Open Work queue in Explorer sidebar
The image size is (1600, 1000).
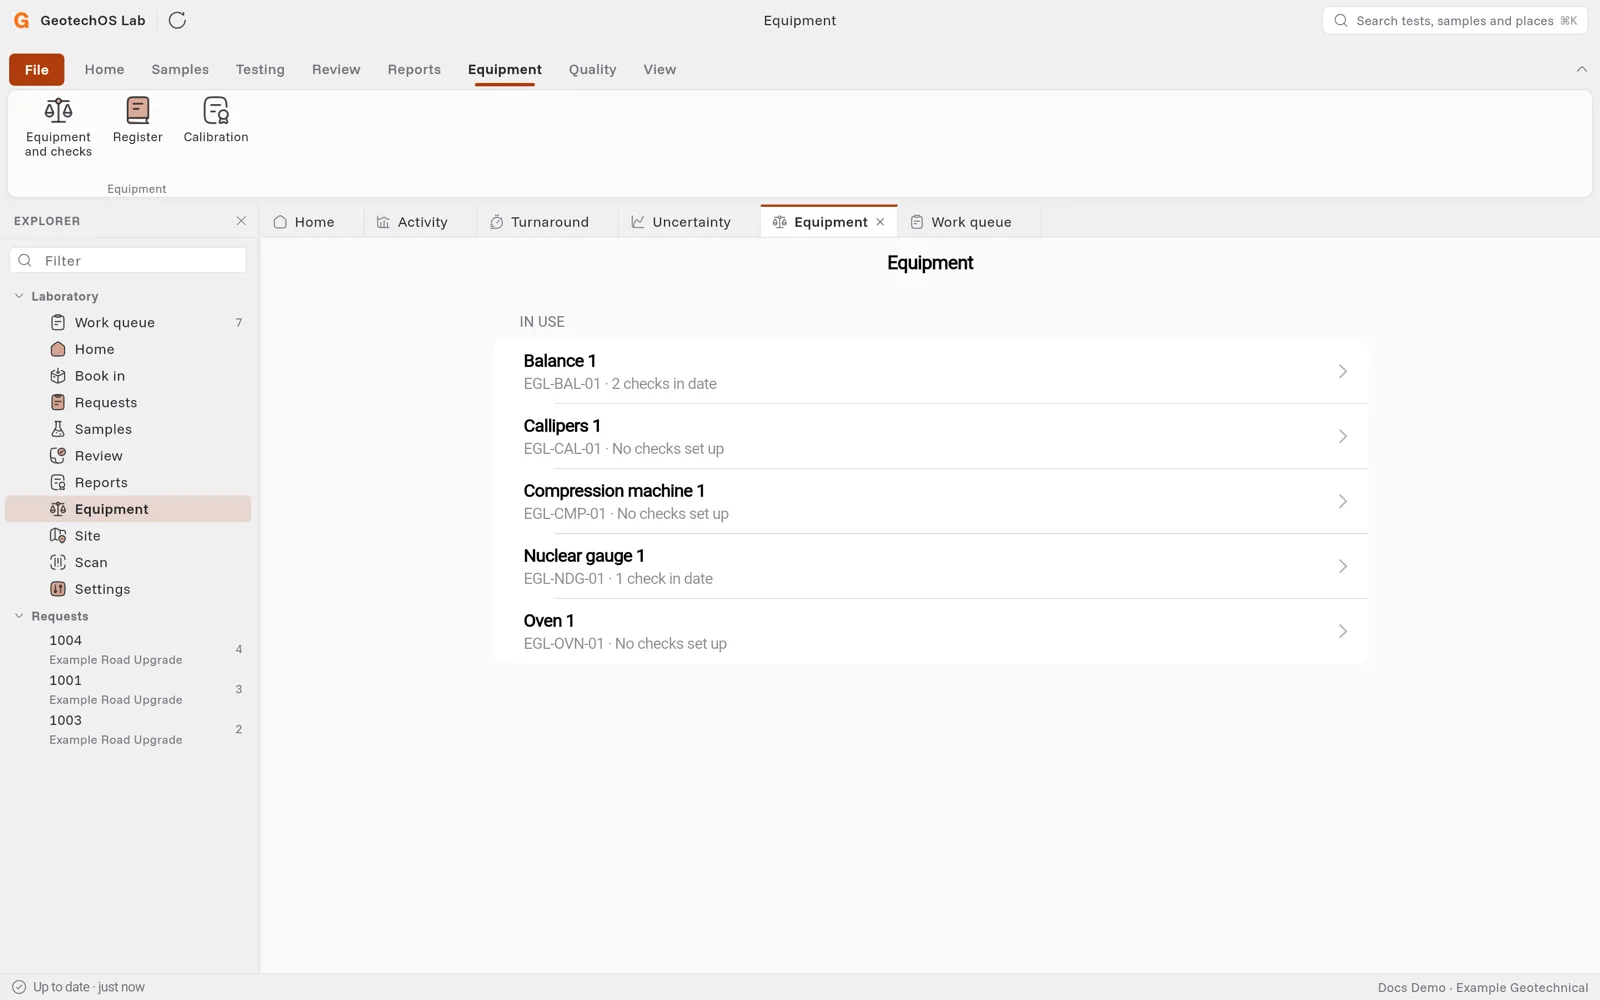tap(128, 323)
